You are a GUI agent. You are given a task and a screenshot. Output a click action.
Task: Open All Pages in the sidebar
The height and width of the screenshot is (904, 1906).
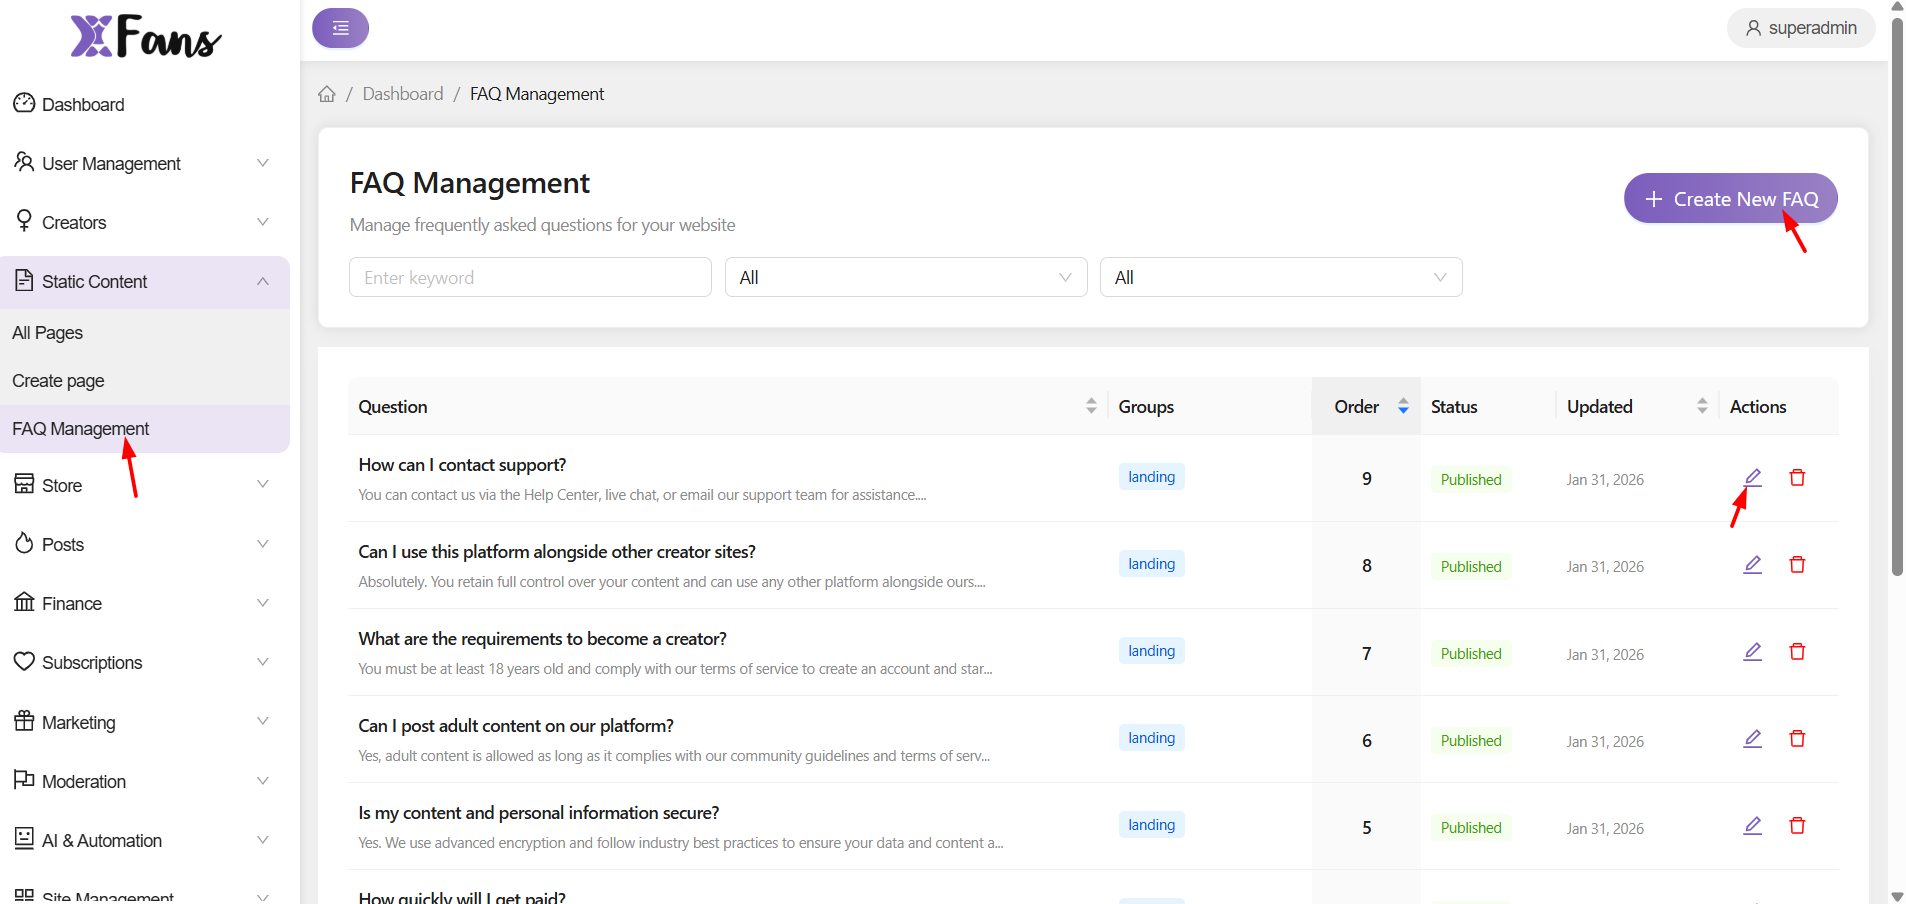48,333
